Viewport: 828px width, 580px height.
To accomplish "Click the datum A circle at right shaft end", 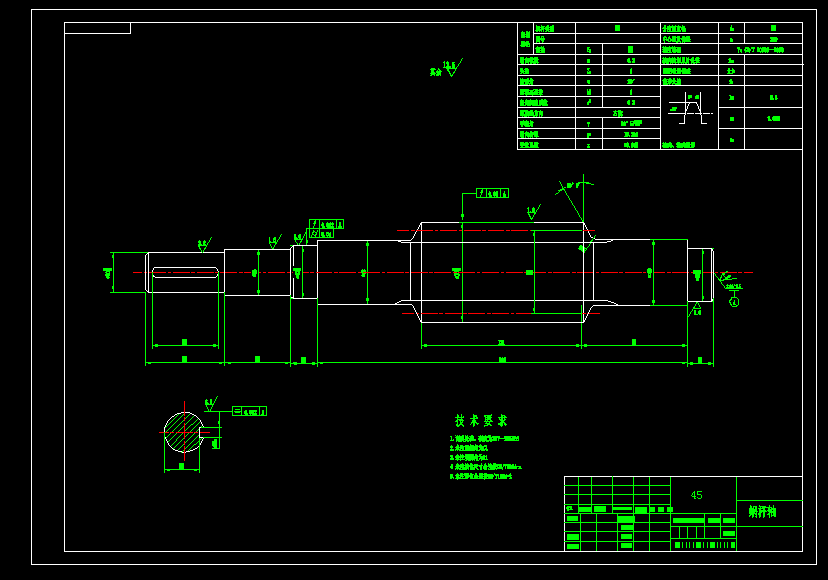I will [x=734, y=302].
